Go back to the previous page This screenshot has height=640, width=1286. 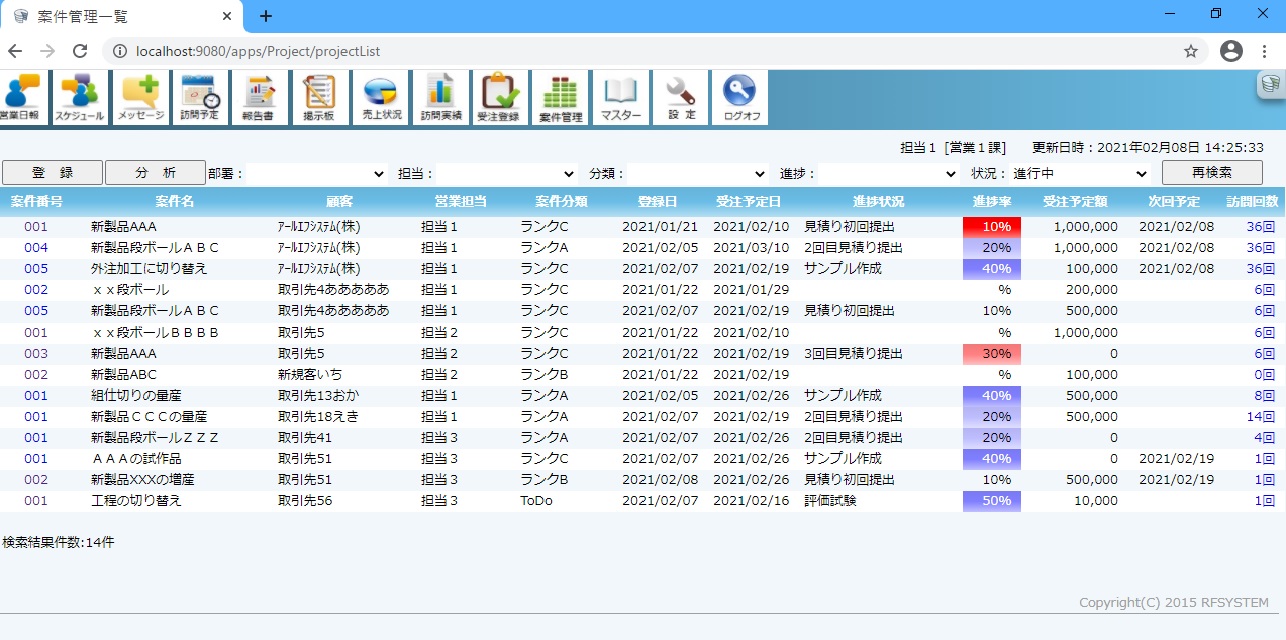15,51
